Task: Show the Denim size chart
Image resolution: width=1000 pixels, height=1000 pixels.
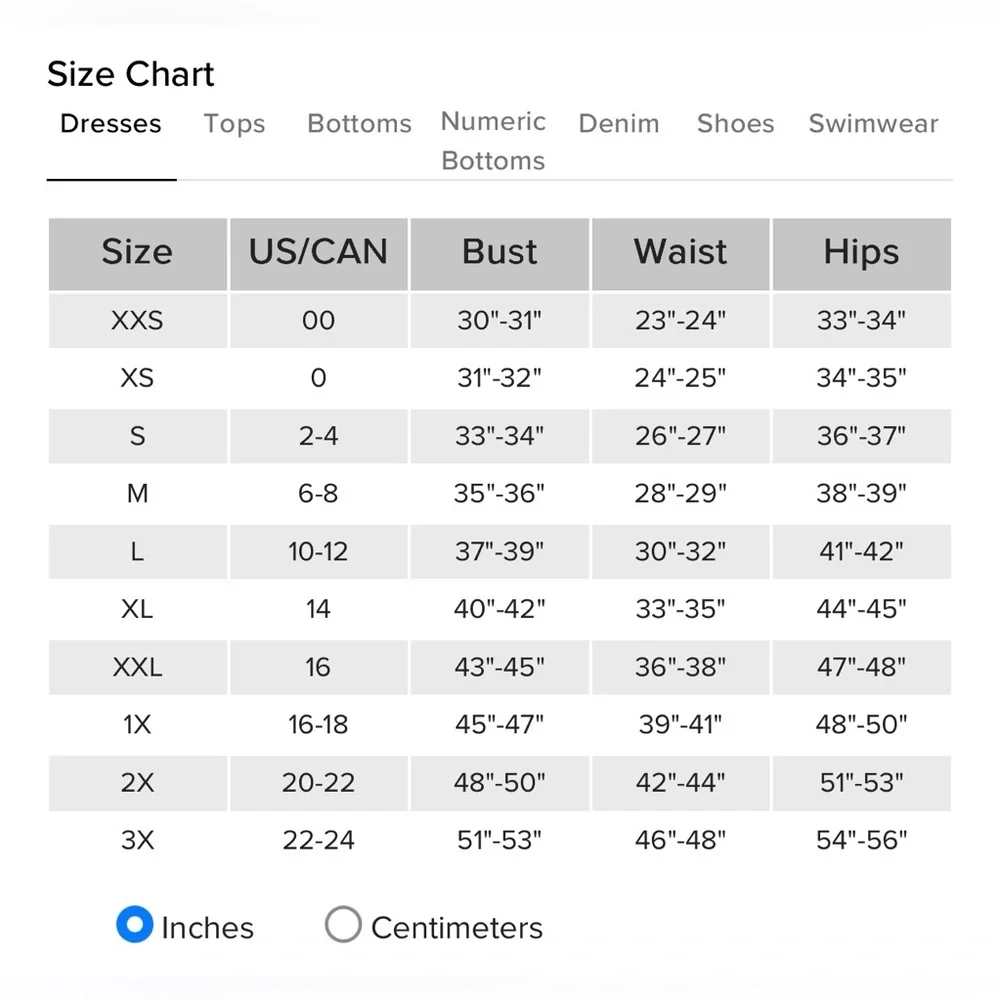Action: 619,124
